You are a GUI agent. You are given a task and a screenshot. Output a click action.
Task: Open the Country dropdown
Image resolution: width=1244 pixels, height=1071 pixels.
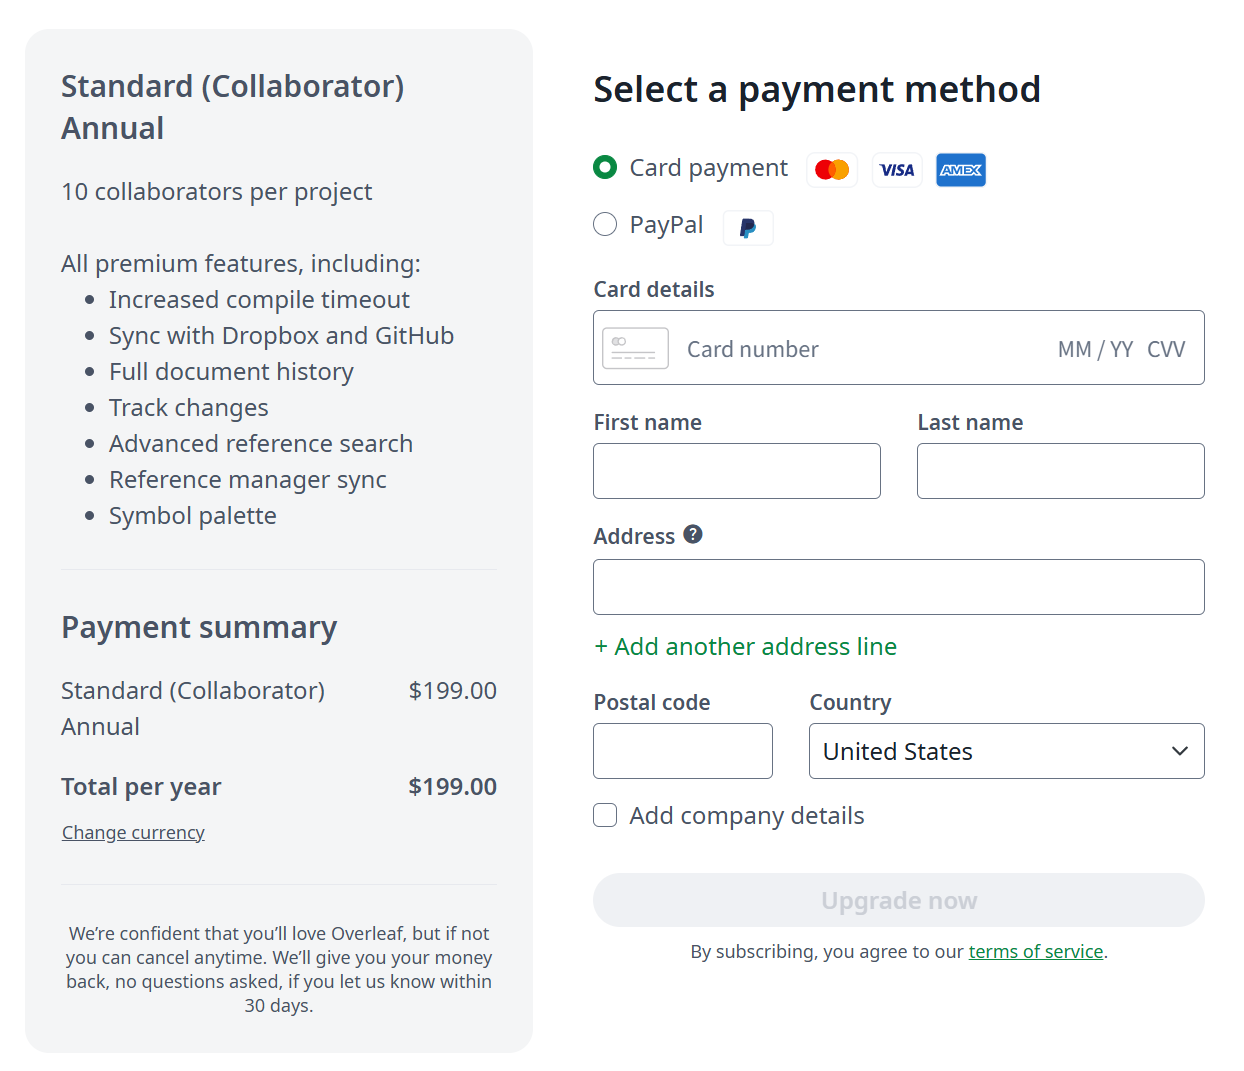click(x=1006, y=751)
